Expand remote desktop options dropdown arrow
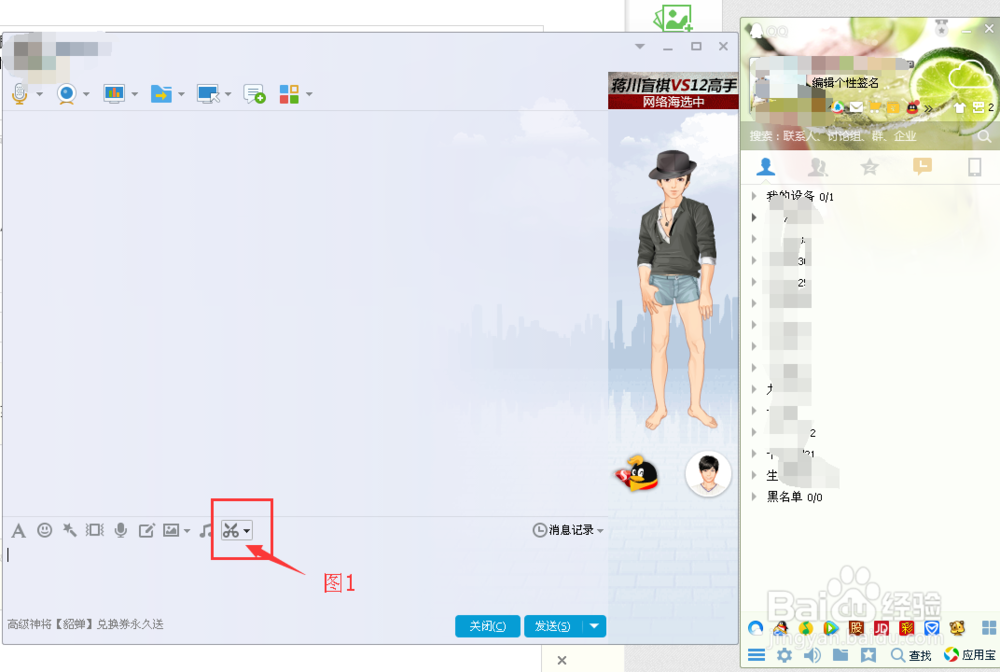The image size is (1000, 672). coord(228,94)
